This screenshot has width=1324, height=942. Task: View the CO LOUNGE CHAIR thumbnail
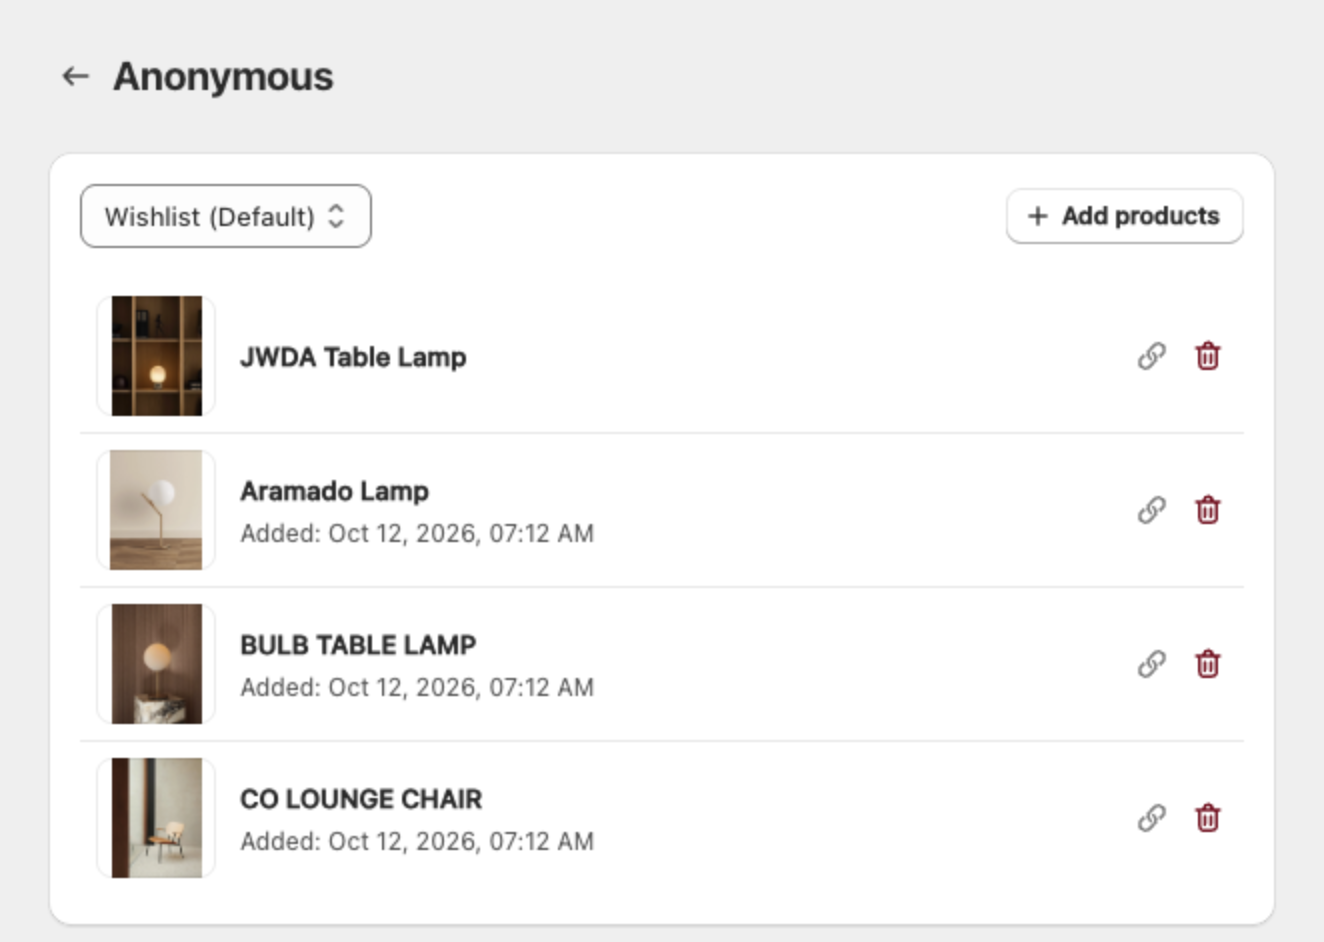pyautogui.click(x=156, y=818)
